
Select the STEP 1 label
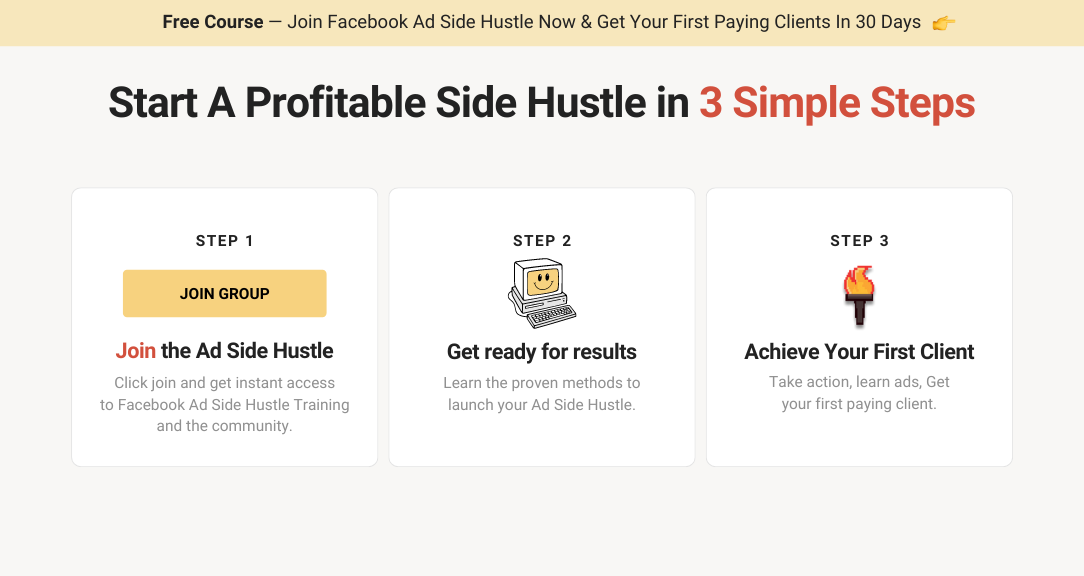coord(224,240)
